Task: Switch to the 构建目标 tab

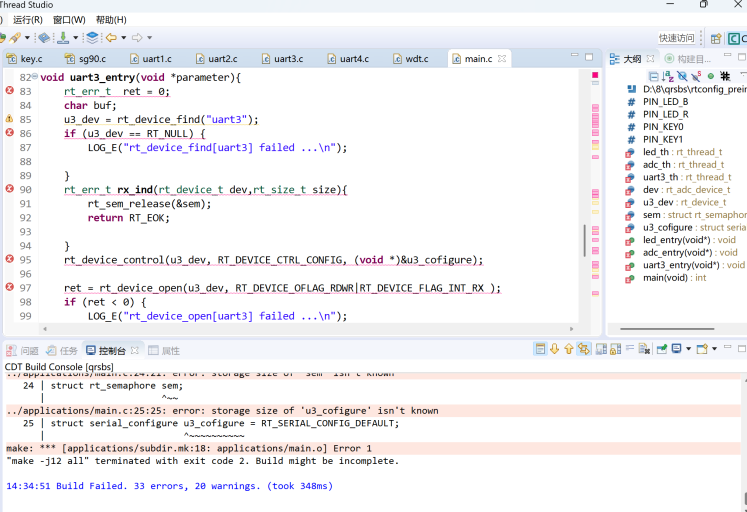Action: [688, 59]
